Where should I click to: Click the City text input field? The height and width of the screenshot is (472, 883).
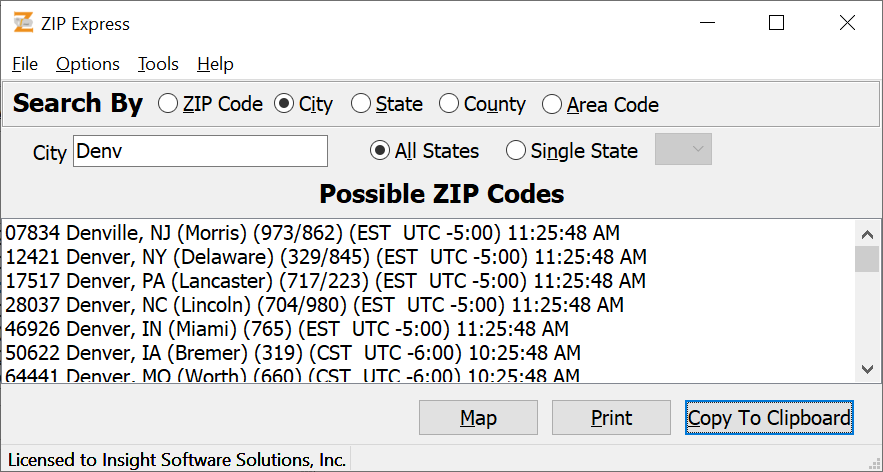coord(200,152)
